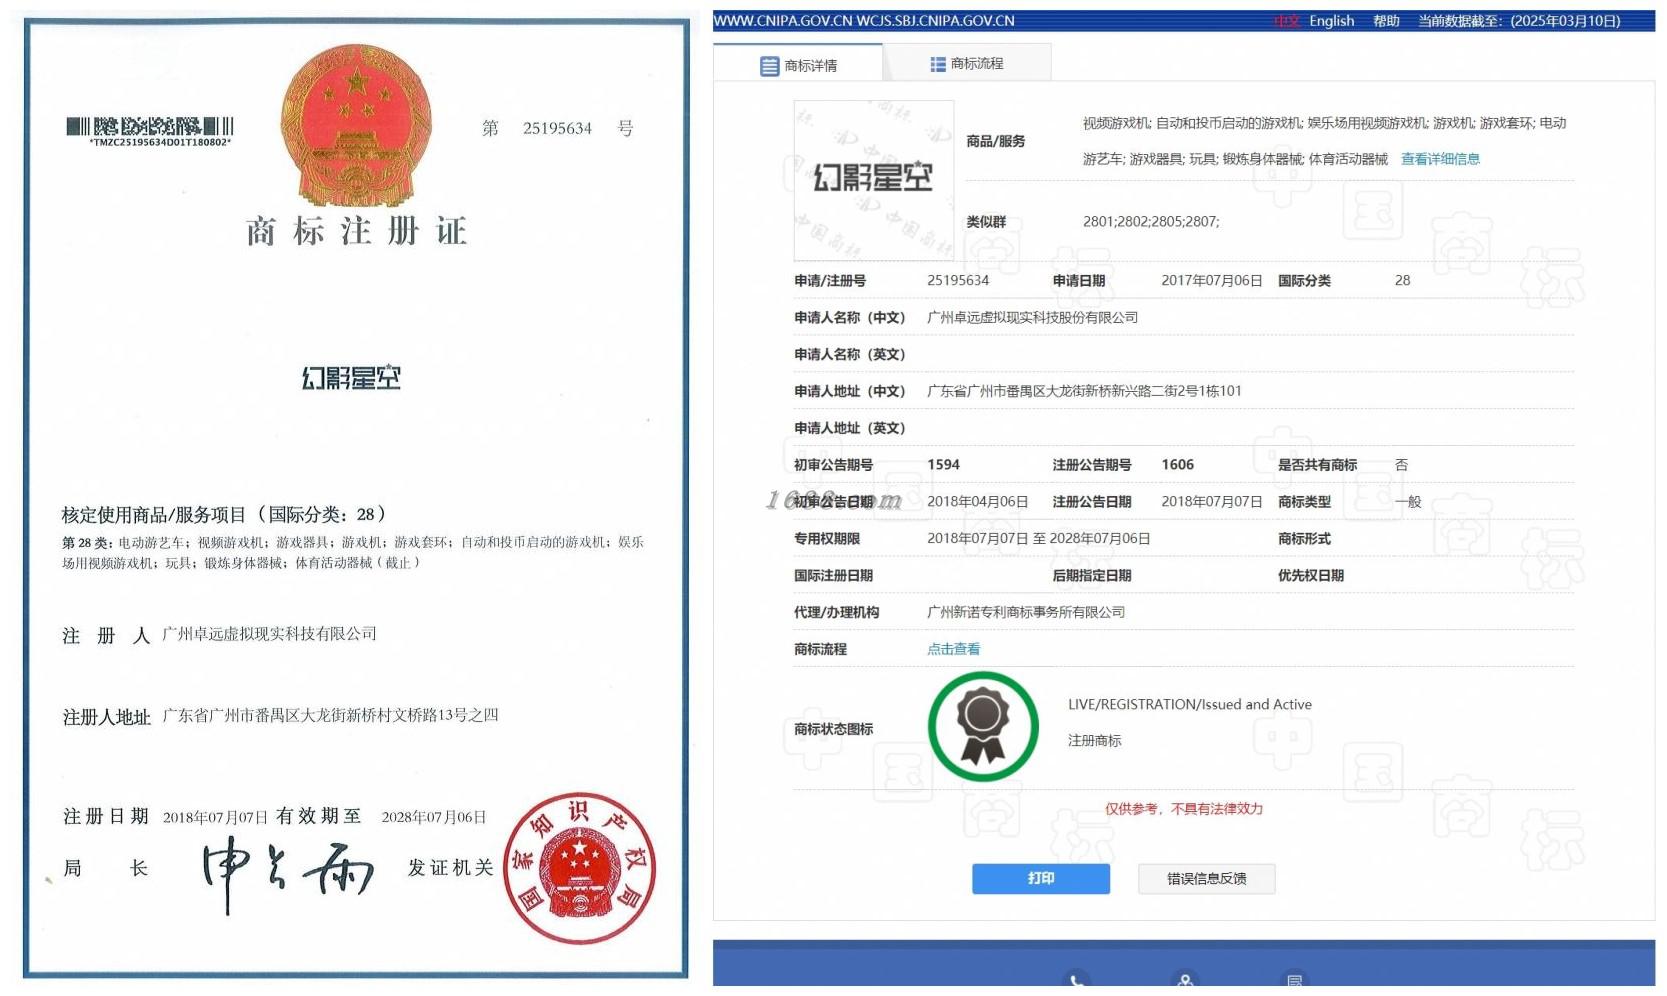Switch language to English
The height and width of the screenshot is (996, 1667).
point(1332,21)
